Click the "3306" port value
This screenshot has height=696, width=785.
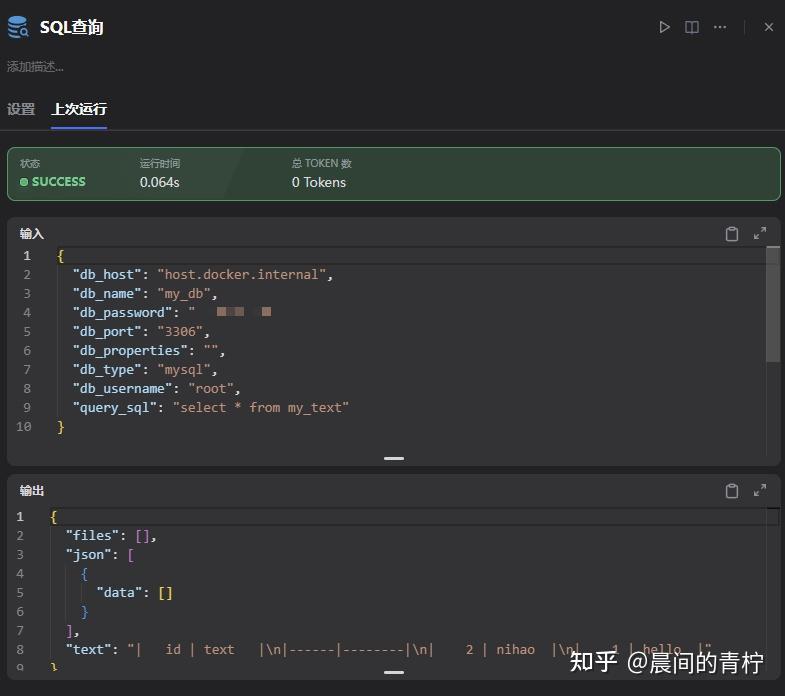point(180,332)
